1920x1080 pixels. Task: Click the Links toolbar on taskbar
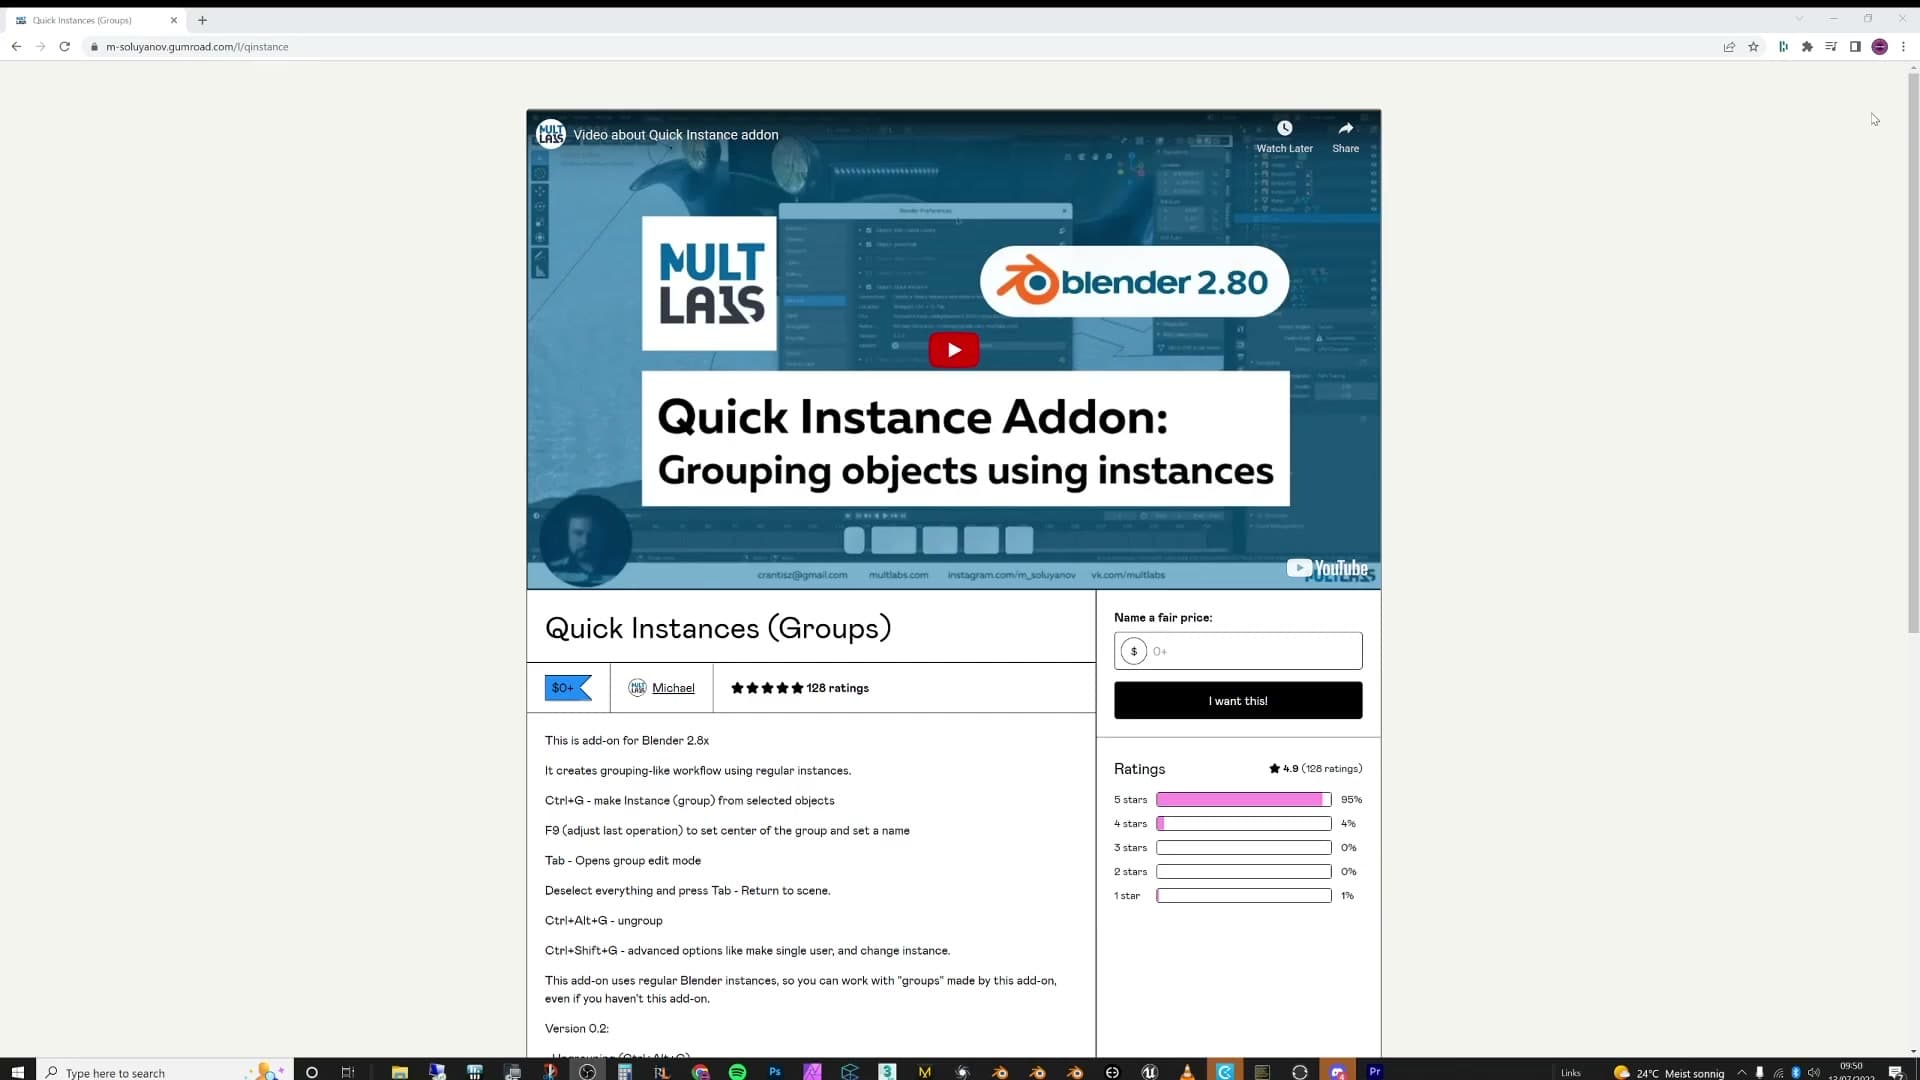1571,1073
